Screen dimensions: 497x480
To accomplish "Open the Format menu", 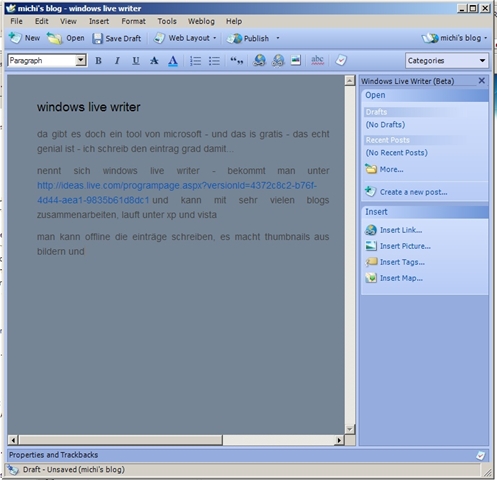I will click(x=133, y=21).
